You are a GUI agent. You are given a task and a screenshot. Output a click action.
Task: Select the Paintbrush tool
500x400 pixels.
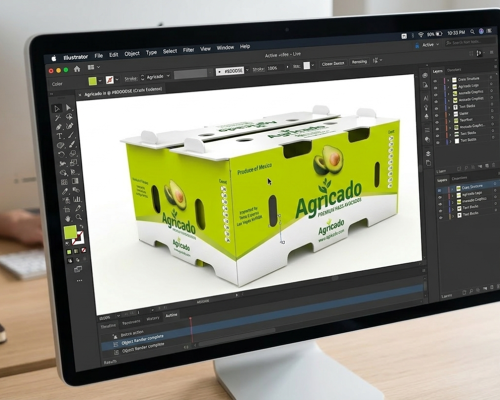coord(72,144)
